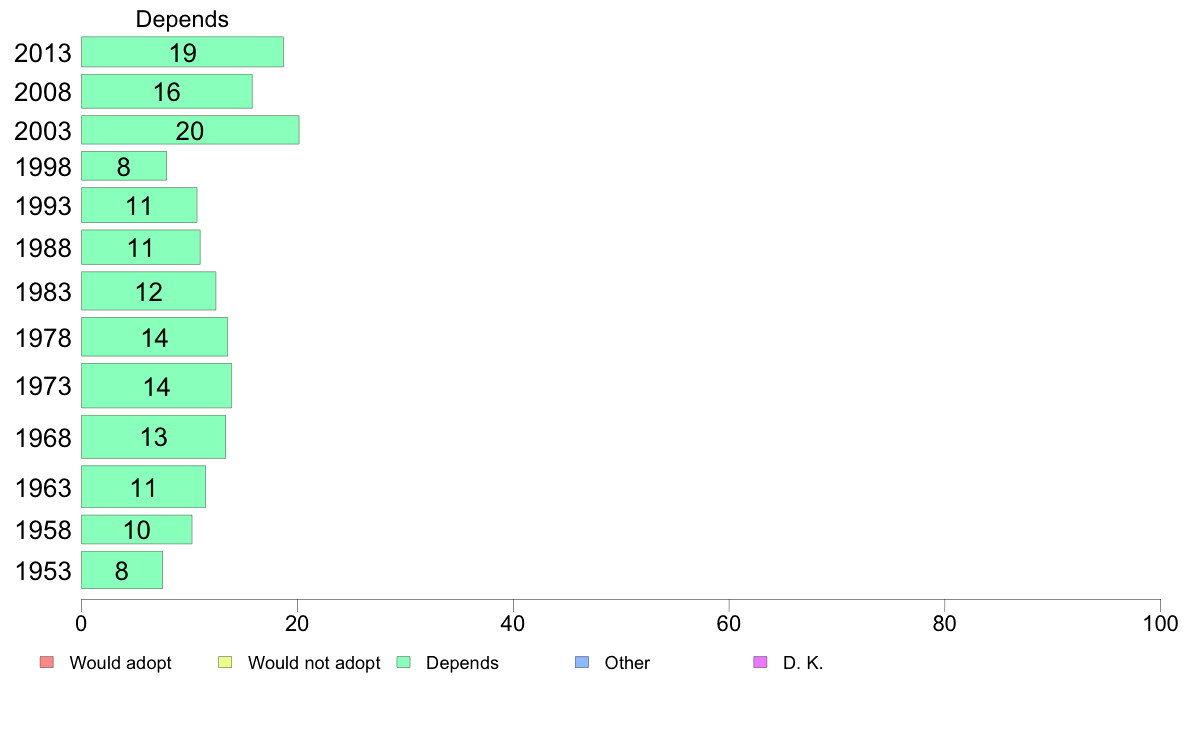Click the Other legend label text
The width and height of the screenshot is (1188, 736).
tap(627, 662)
